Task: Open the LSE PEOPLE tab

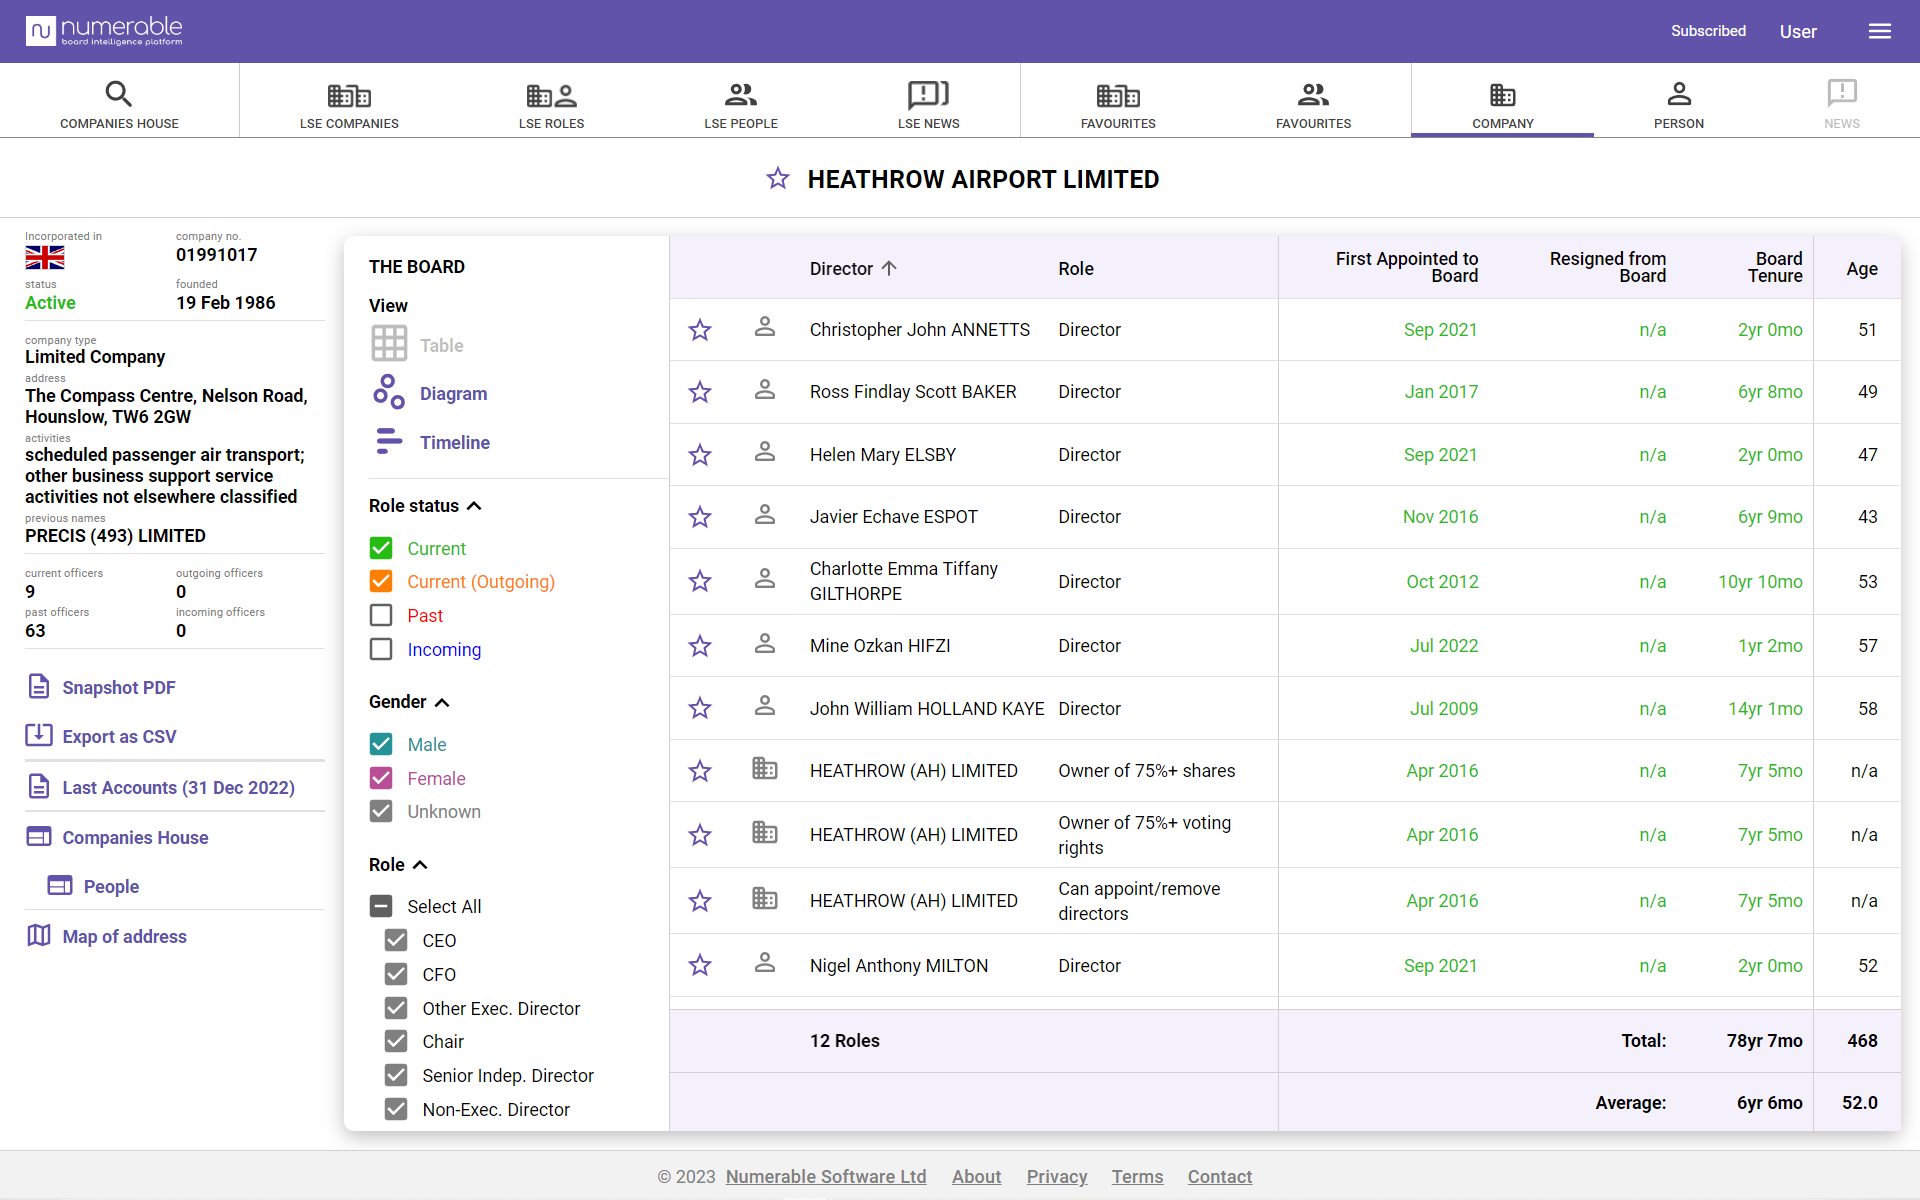Action: click(x=741, y=104)
